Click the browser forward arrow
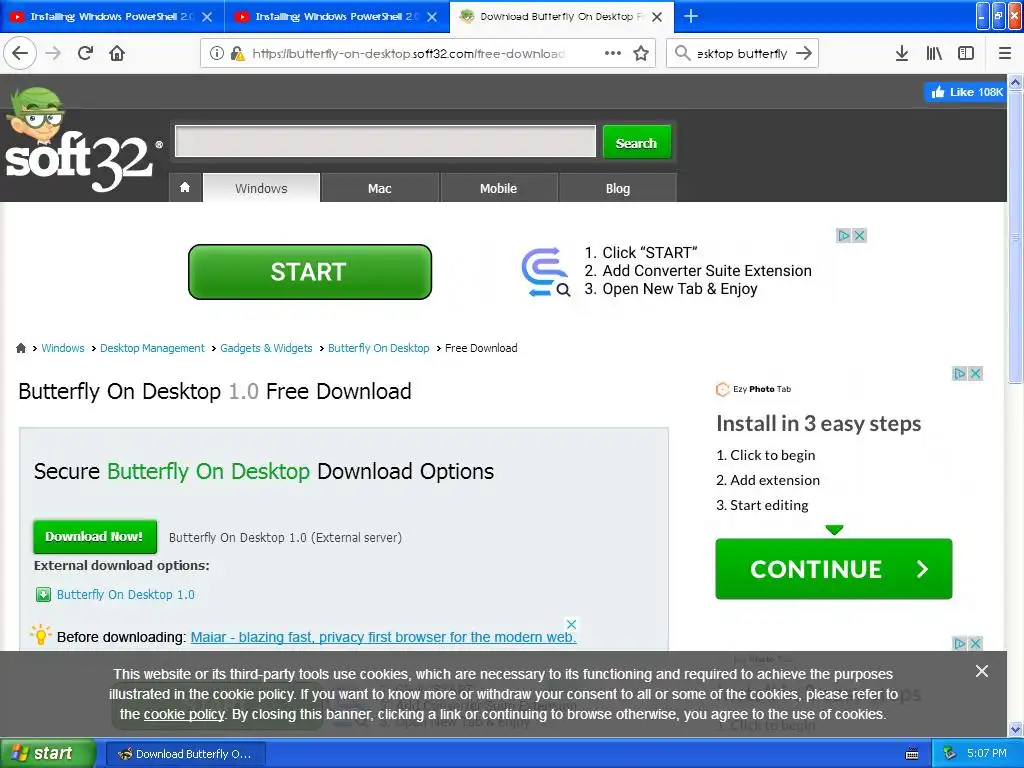Image resolution: width=1024 pixels, height=768 pixels. pyautogui.click(x=54, y=53)
